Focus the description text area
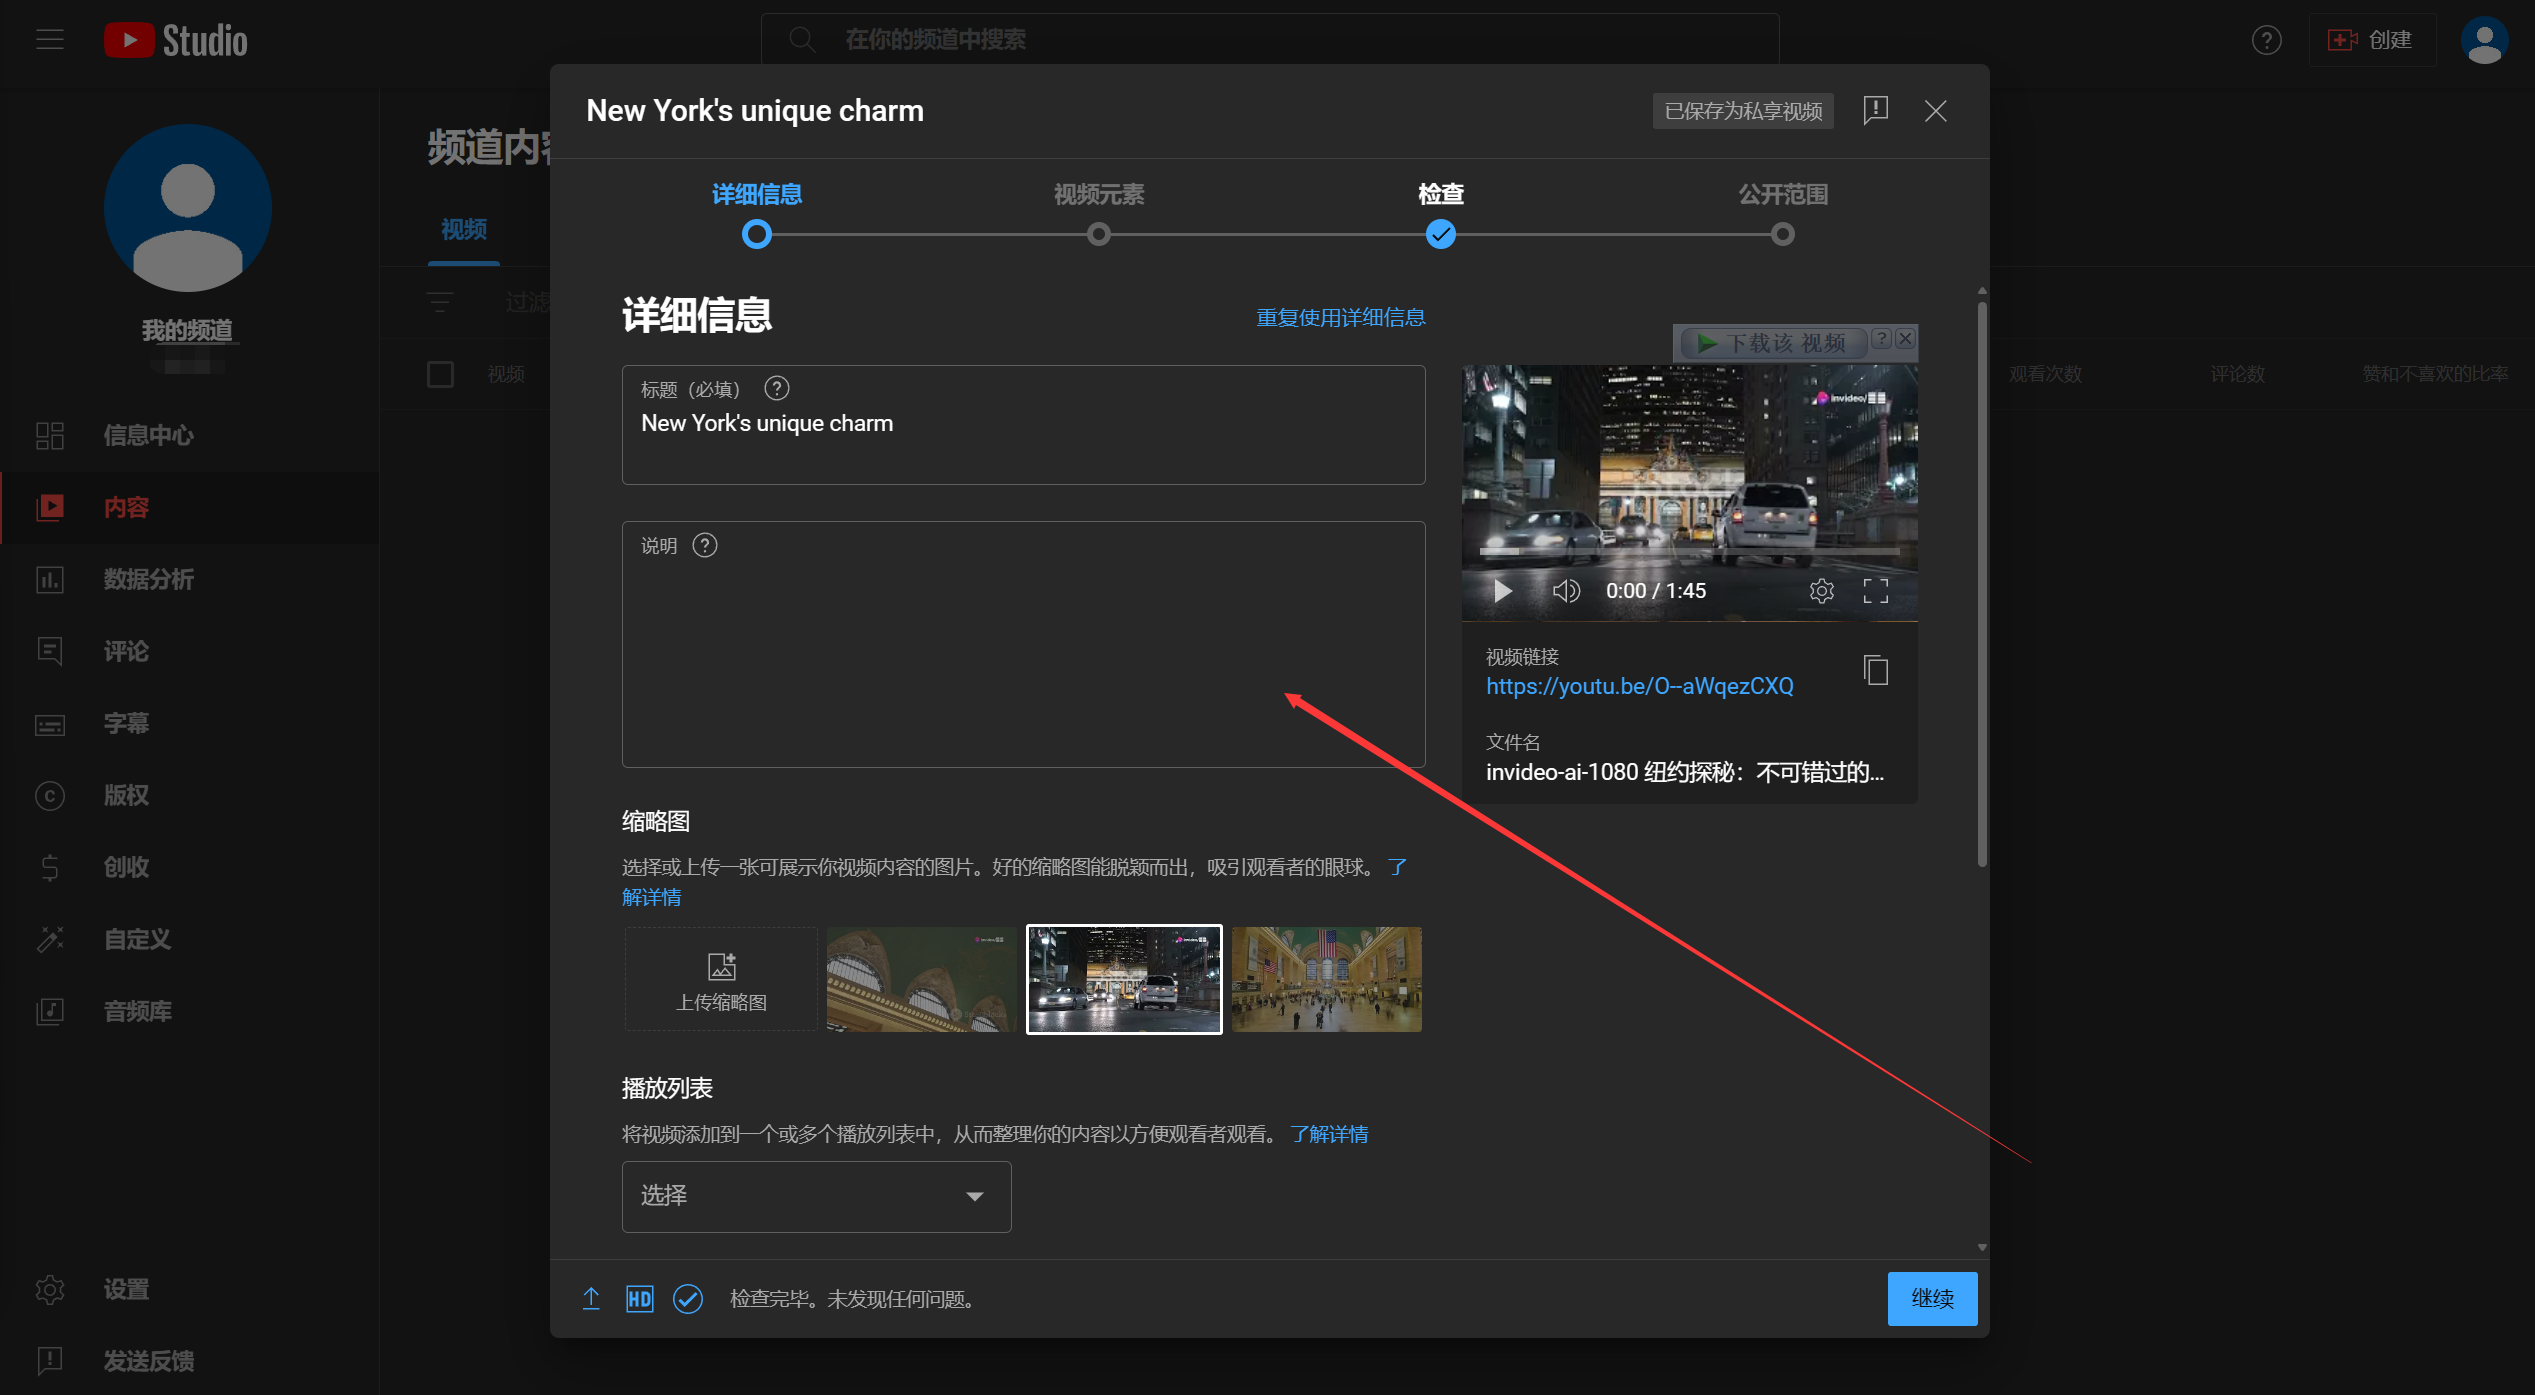 (1024, 645)
